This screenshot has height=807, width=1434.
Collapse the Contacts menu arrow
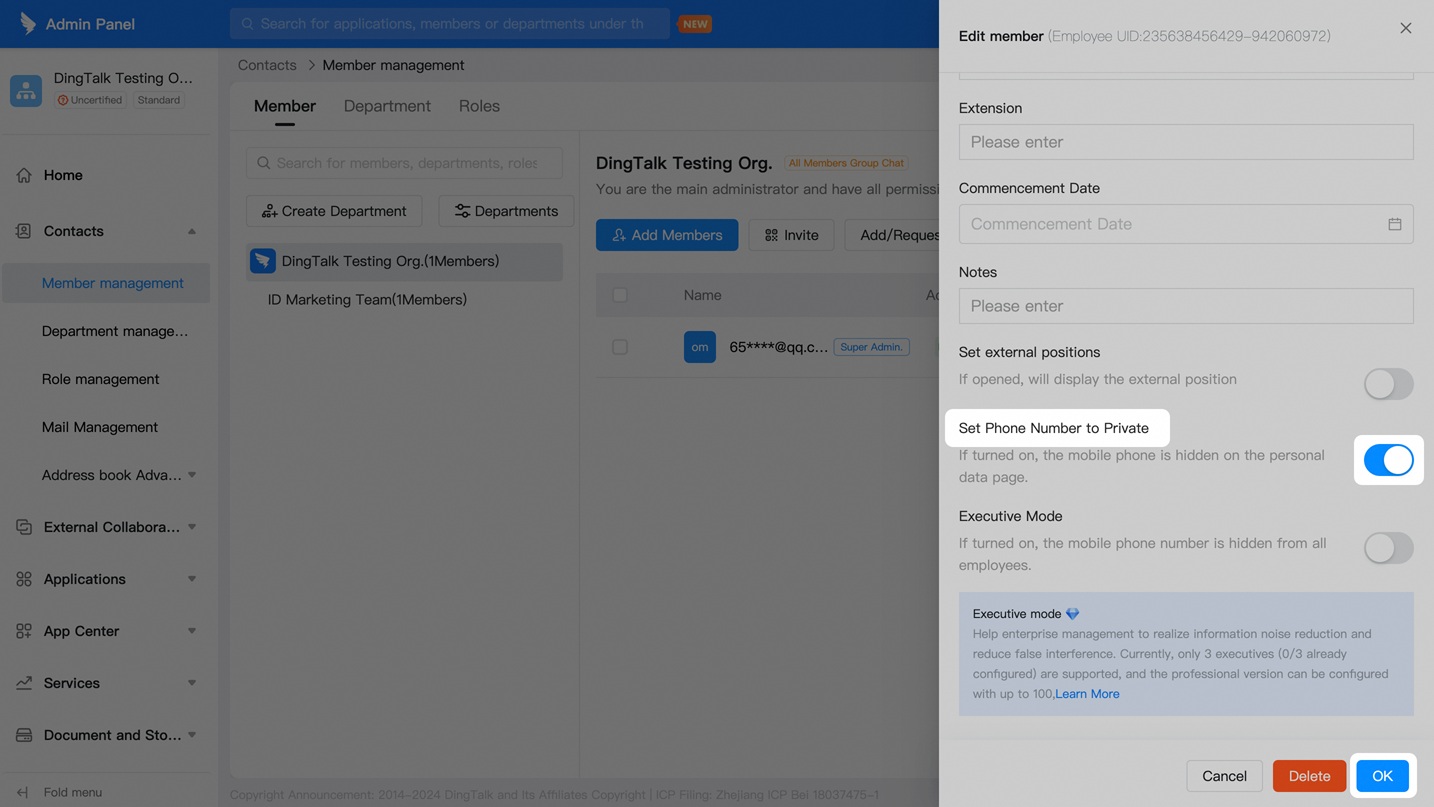click(192, 231)
